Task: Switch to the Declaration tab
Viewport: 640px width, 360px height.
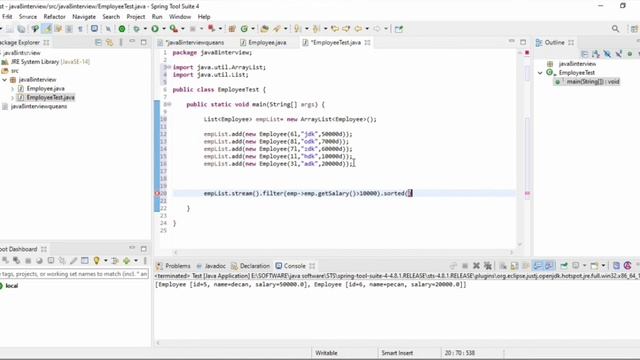Action: click(250, 266)
